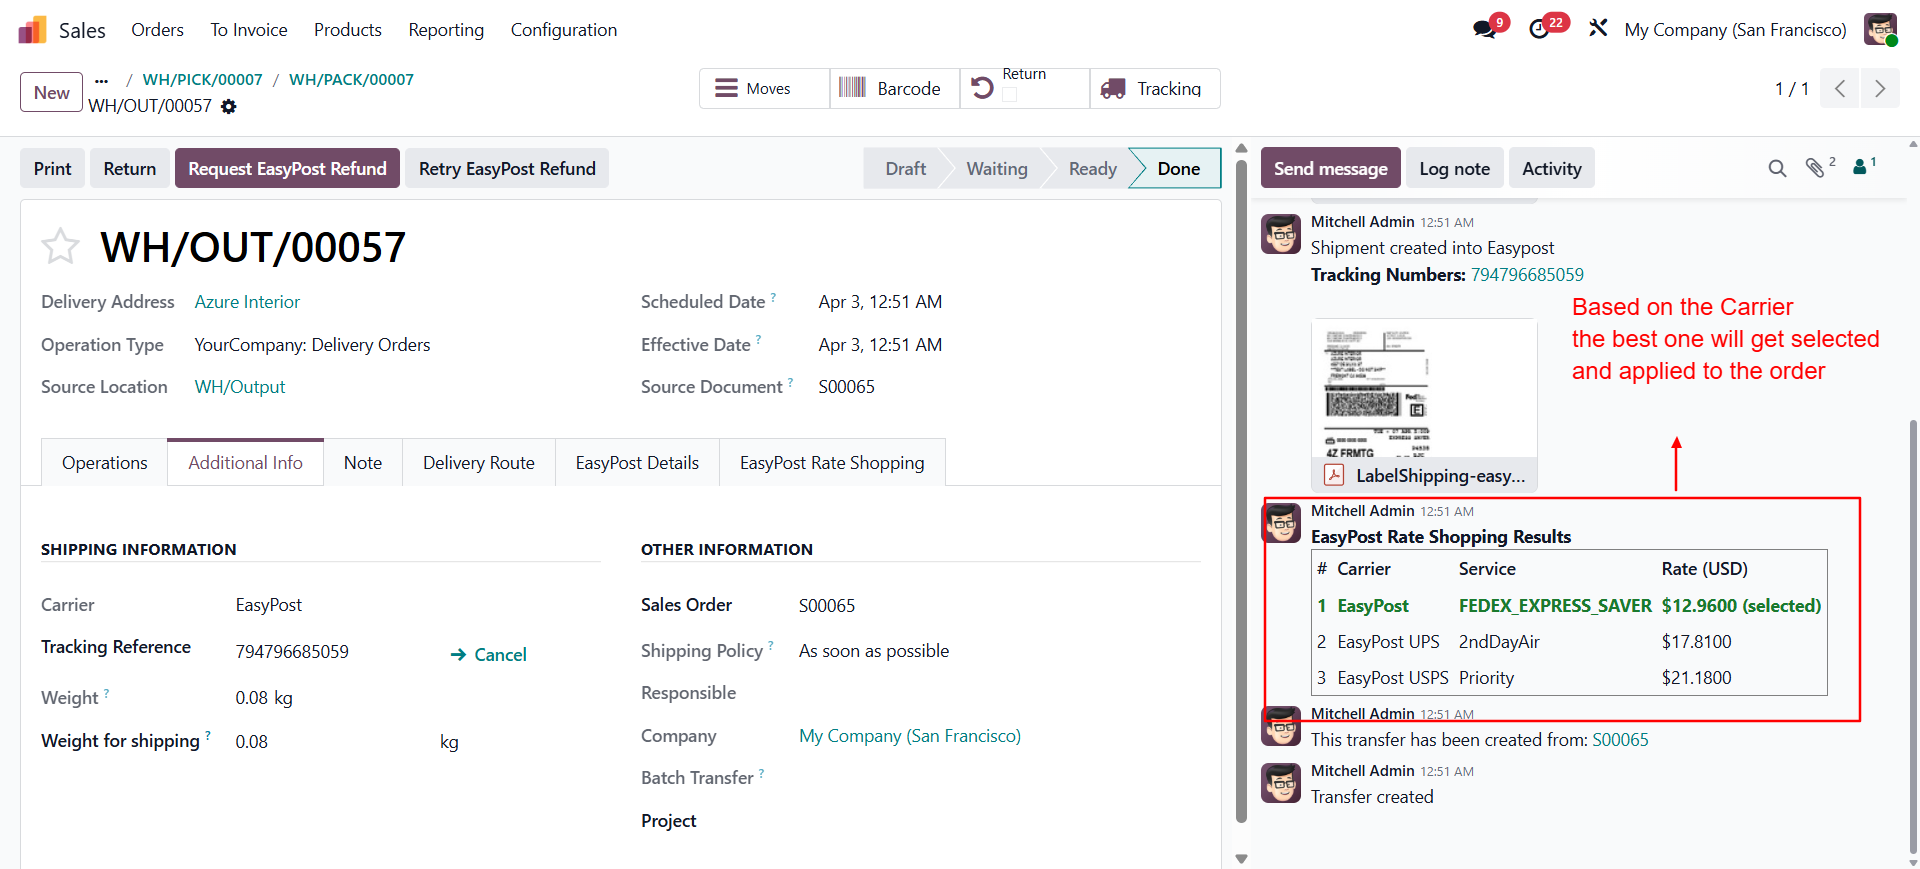The width and height of the screenshot is (1920, 869).
Task: Open attachments via the paperclip icon
Action: (x=1815, y=167)
